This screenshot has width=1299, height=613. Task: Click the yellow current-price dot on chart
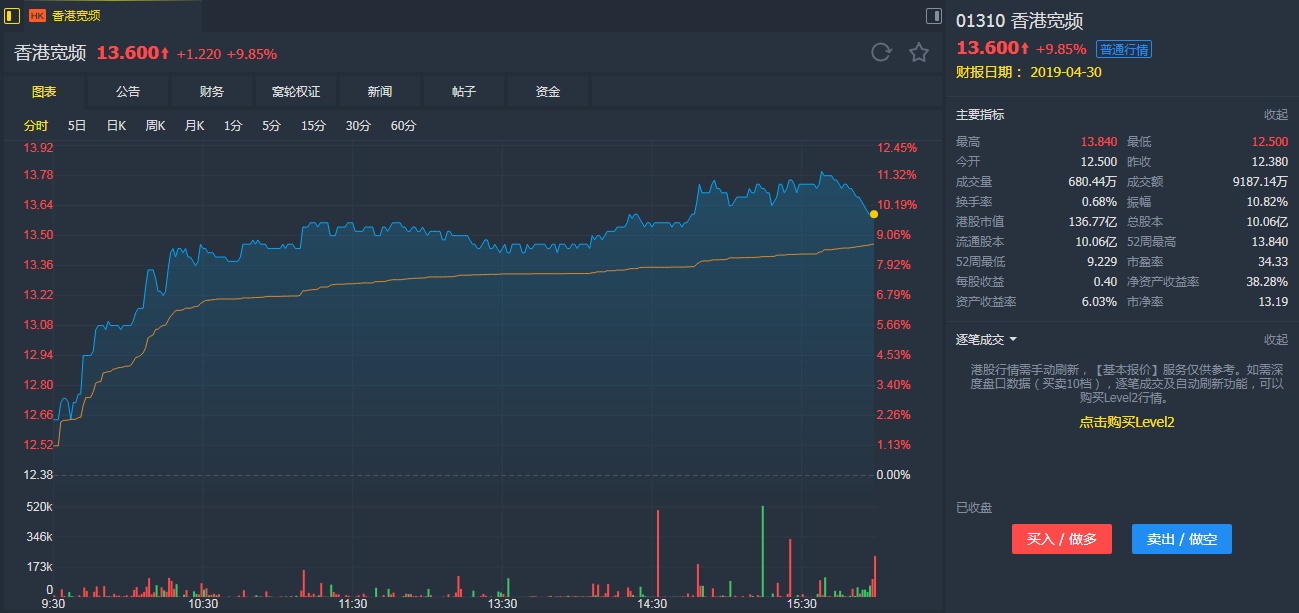[874, 214]
